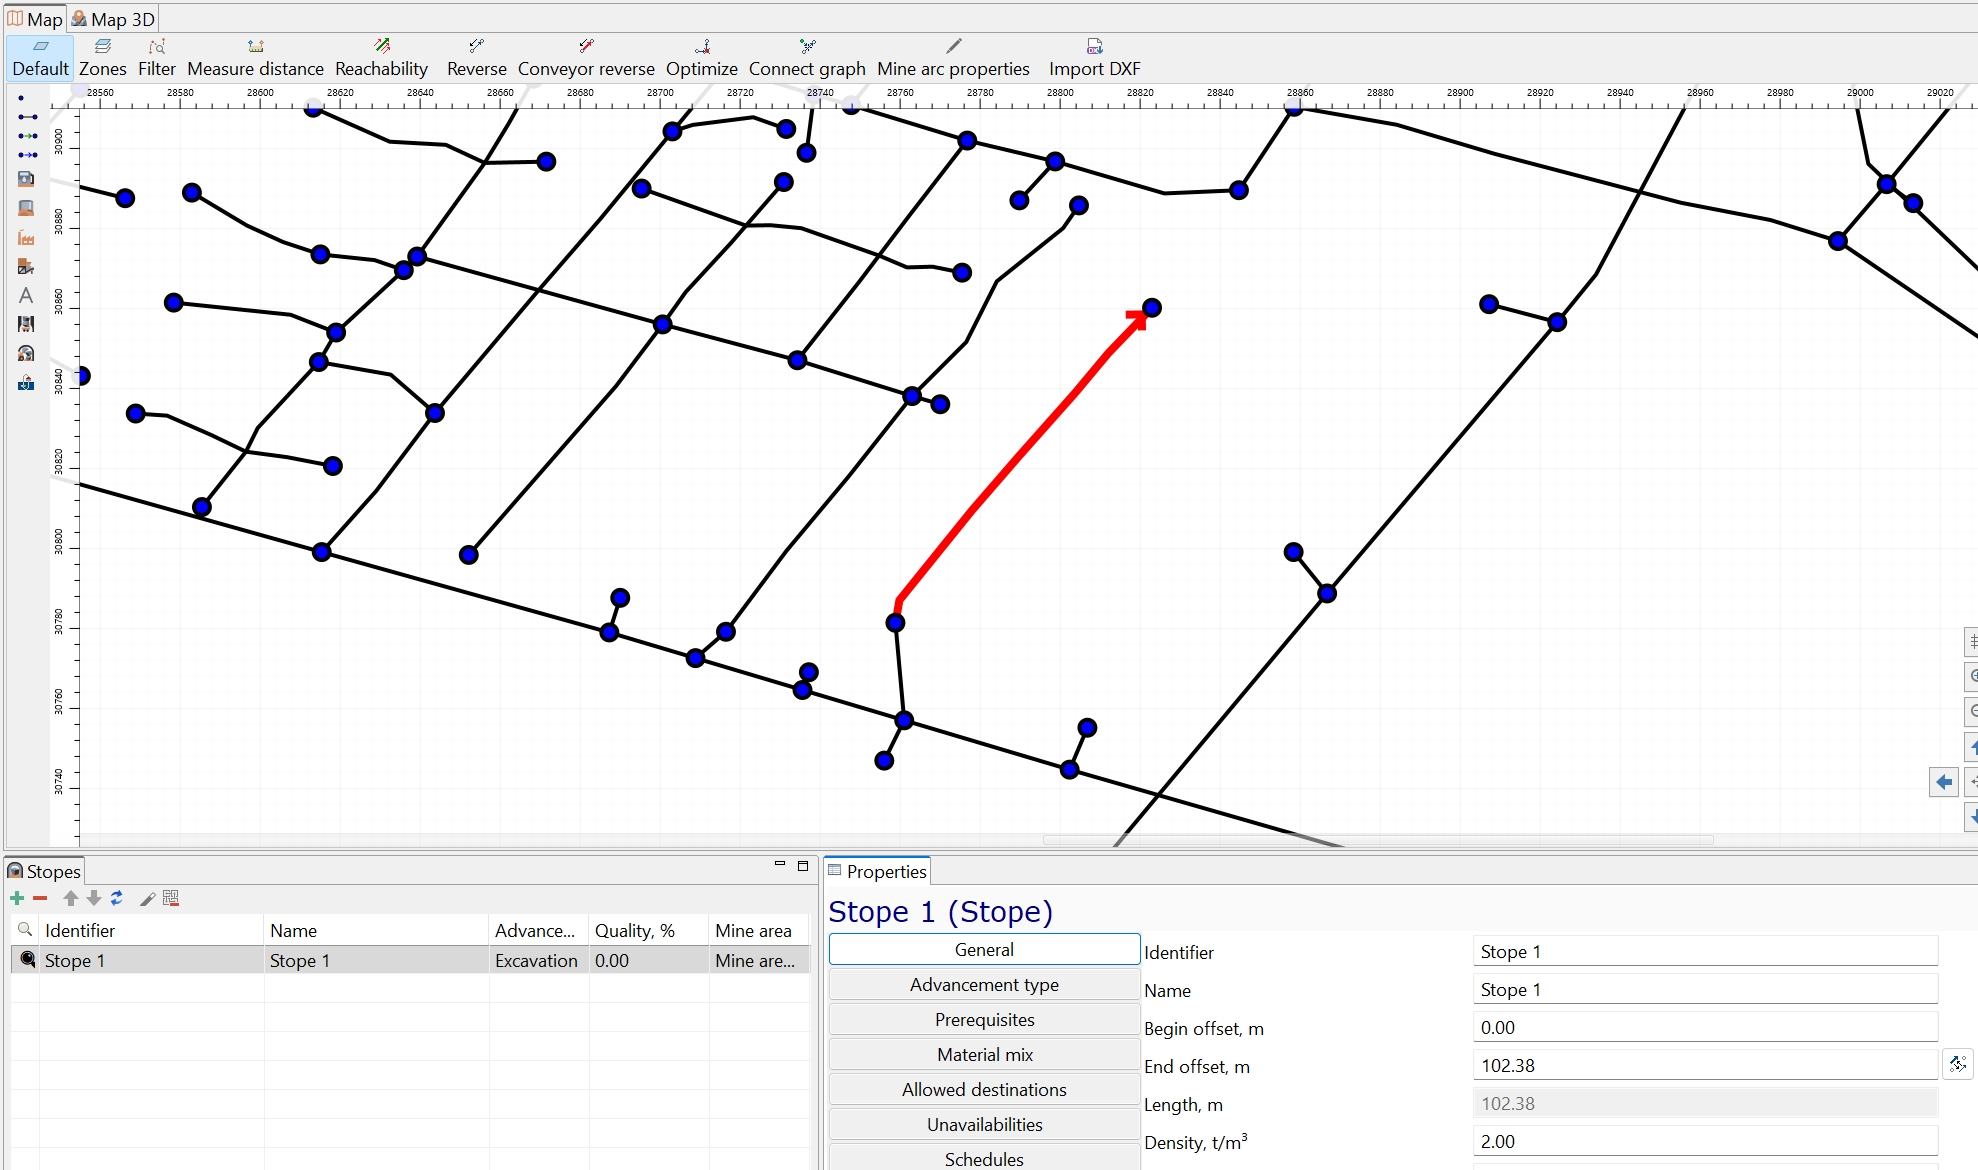
Task: Select the blue dump point tool
Action: [26, 382]
